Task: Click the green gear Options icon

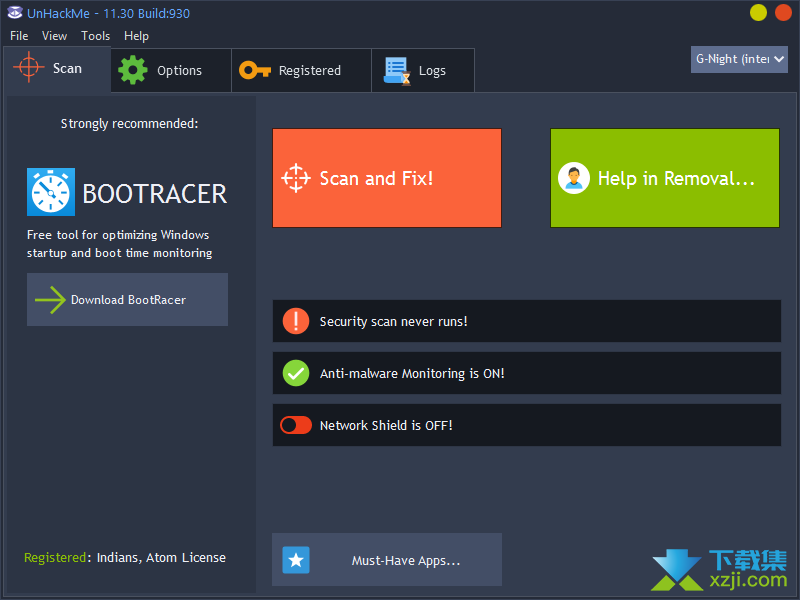Action: pyautogui.click(x=133, y=70)
